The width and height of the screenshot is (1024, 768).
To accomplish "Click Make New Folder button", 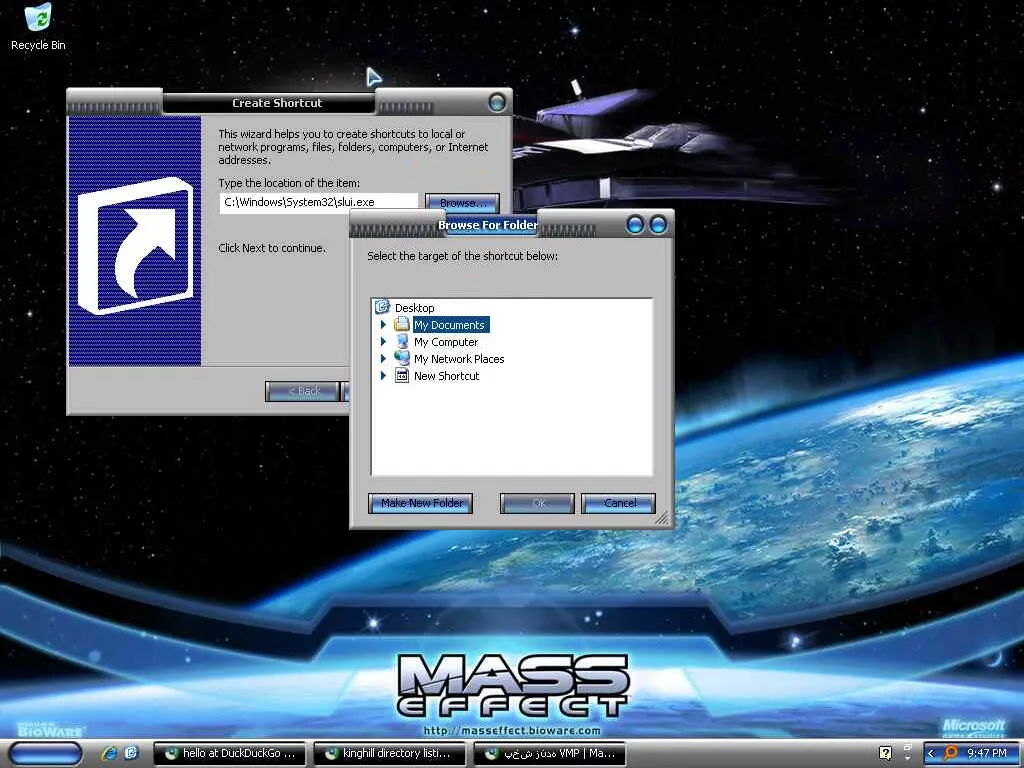I will point(421,503).
